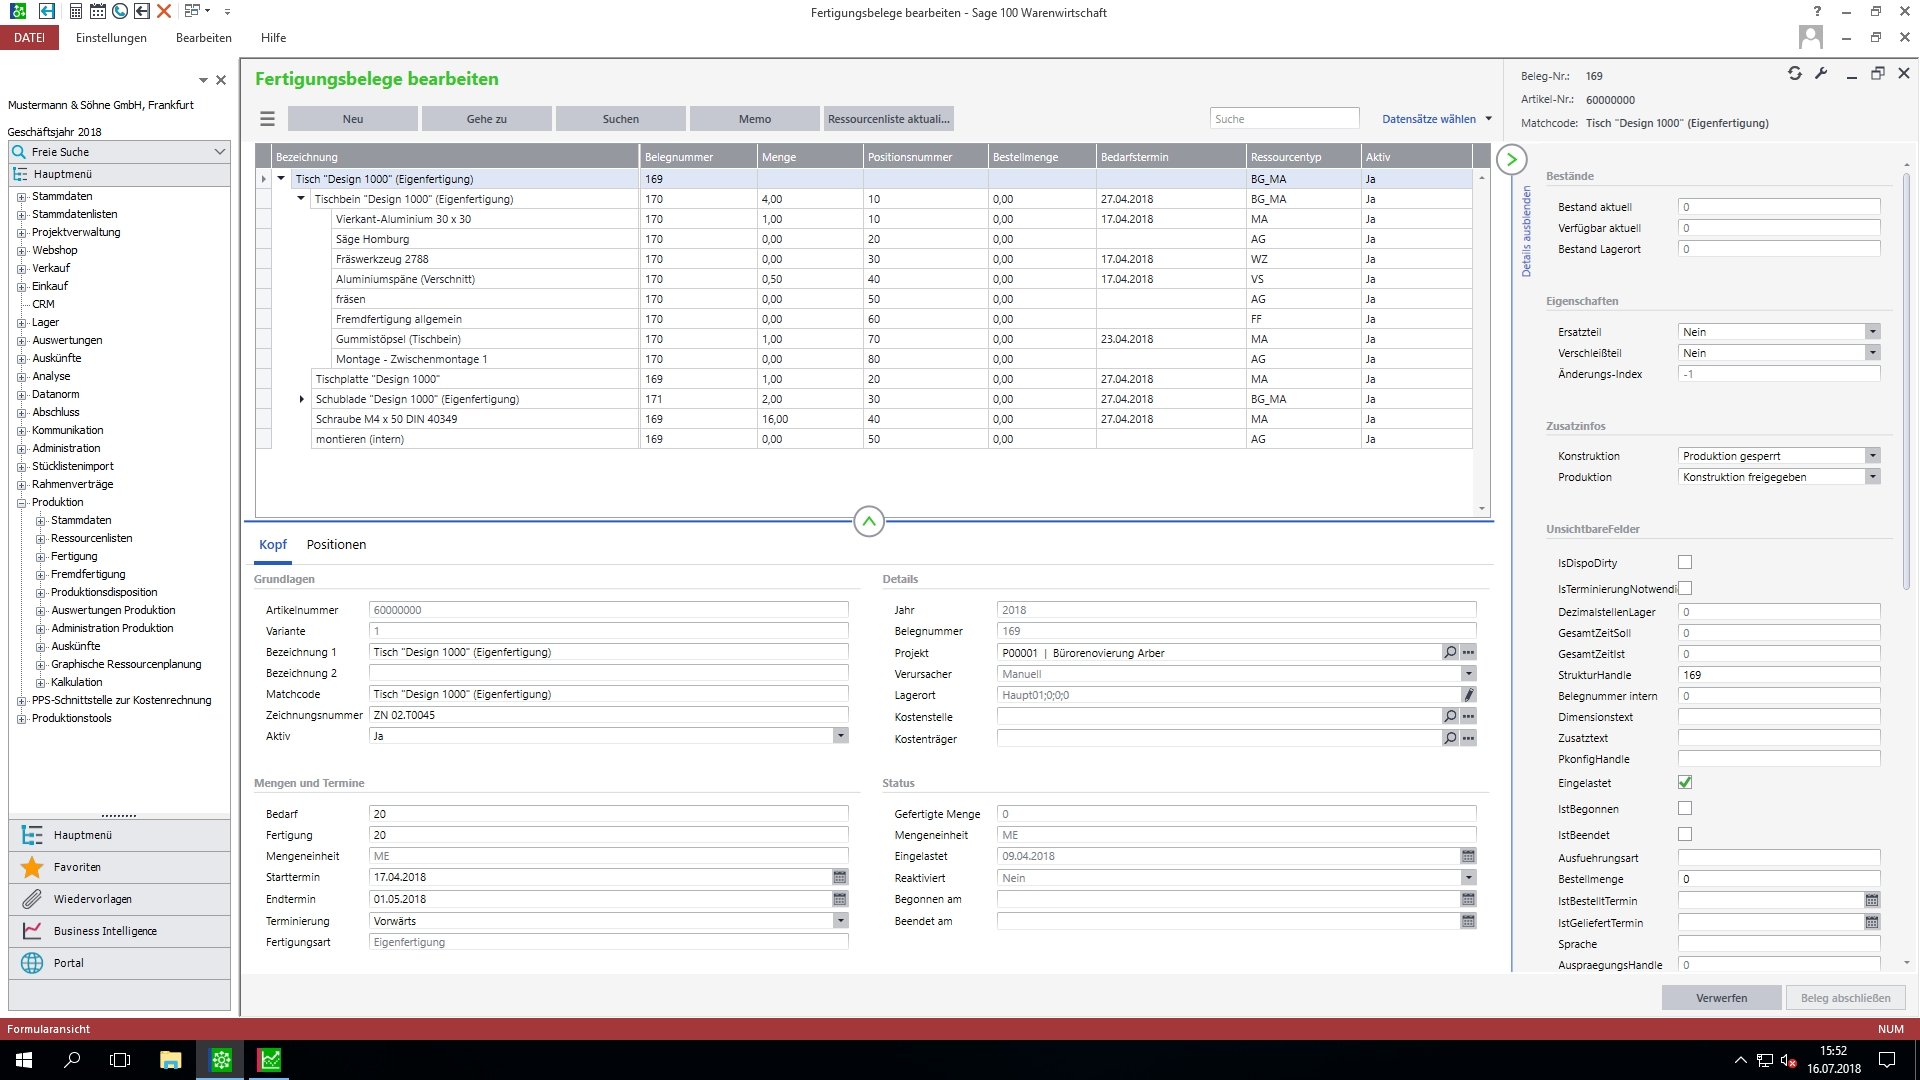Open the calculator icon in quick access toolbar
The width and height of the screenshot is (1920, 1080).
coord(76,11)
